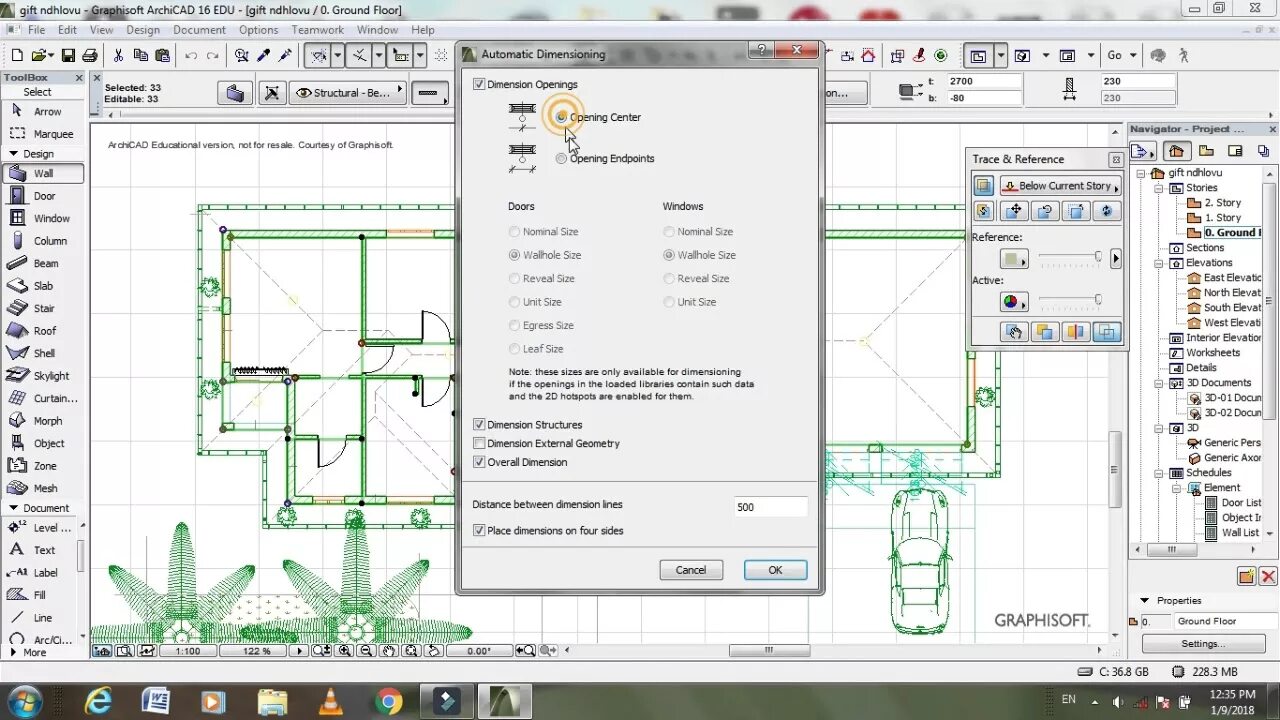The height and width of the screenshot is (720, 1280).
Task: Collapse the Design section in ToolBox
Action: [x=14, y=154]
